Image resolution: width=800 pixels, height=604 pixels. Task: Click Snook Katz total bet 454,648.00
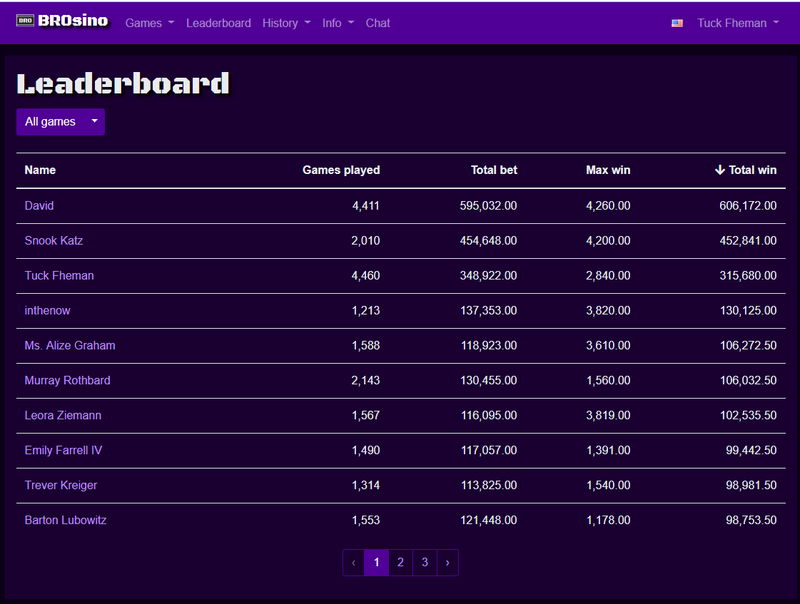[488, 241]
